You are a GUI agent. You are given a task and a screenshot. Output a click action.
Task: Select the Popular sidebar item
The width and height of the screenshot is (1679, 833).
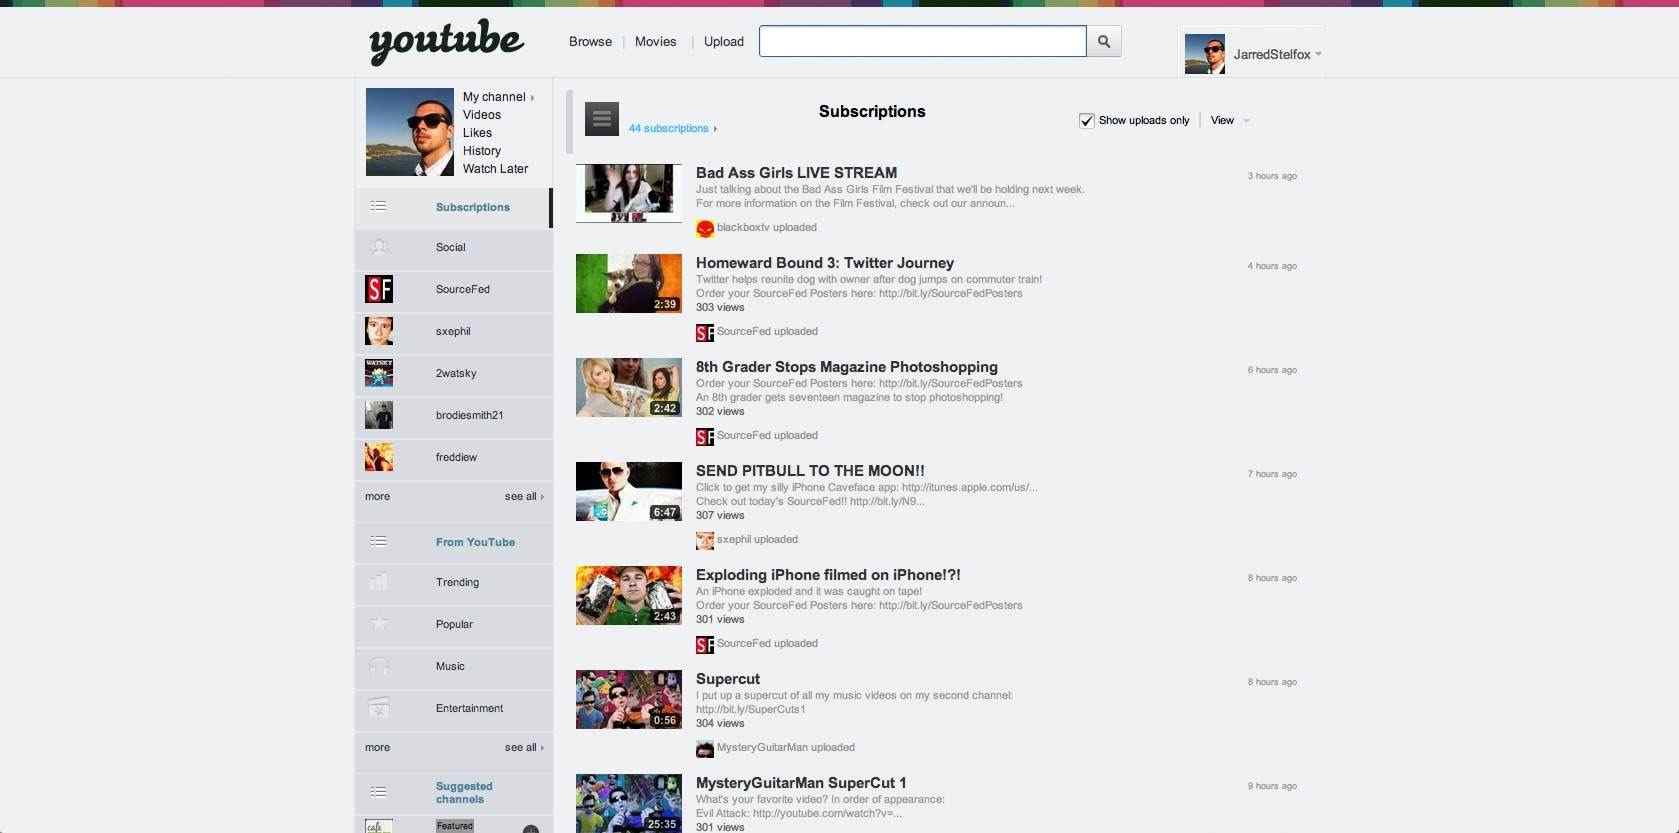coord(453,624)
